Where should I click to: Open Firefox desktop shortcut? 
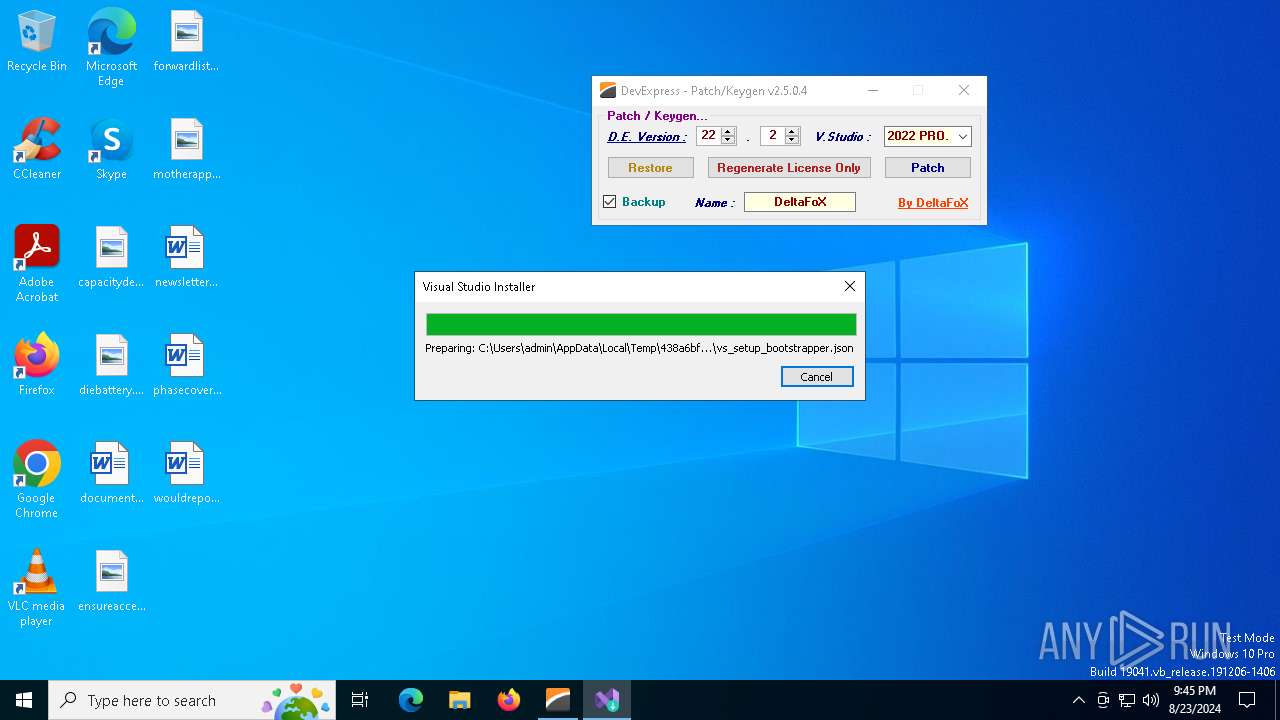point(37,366)
